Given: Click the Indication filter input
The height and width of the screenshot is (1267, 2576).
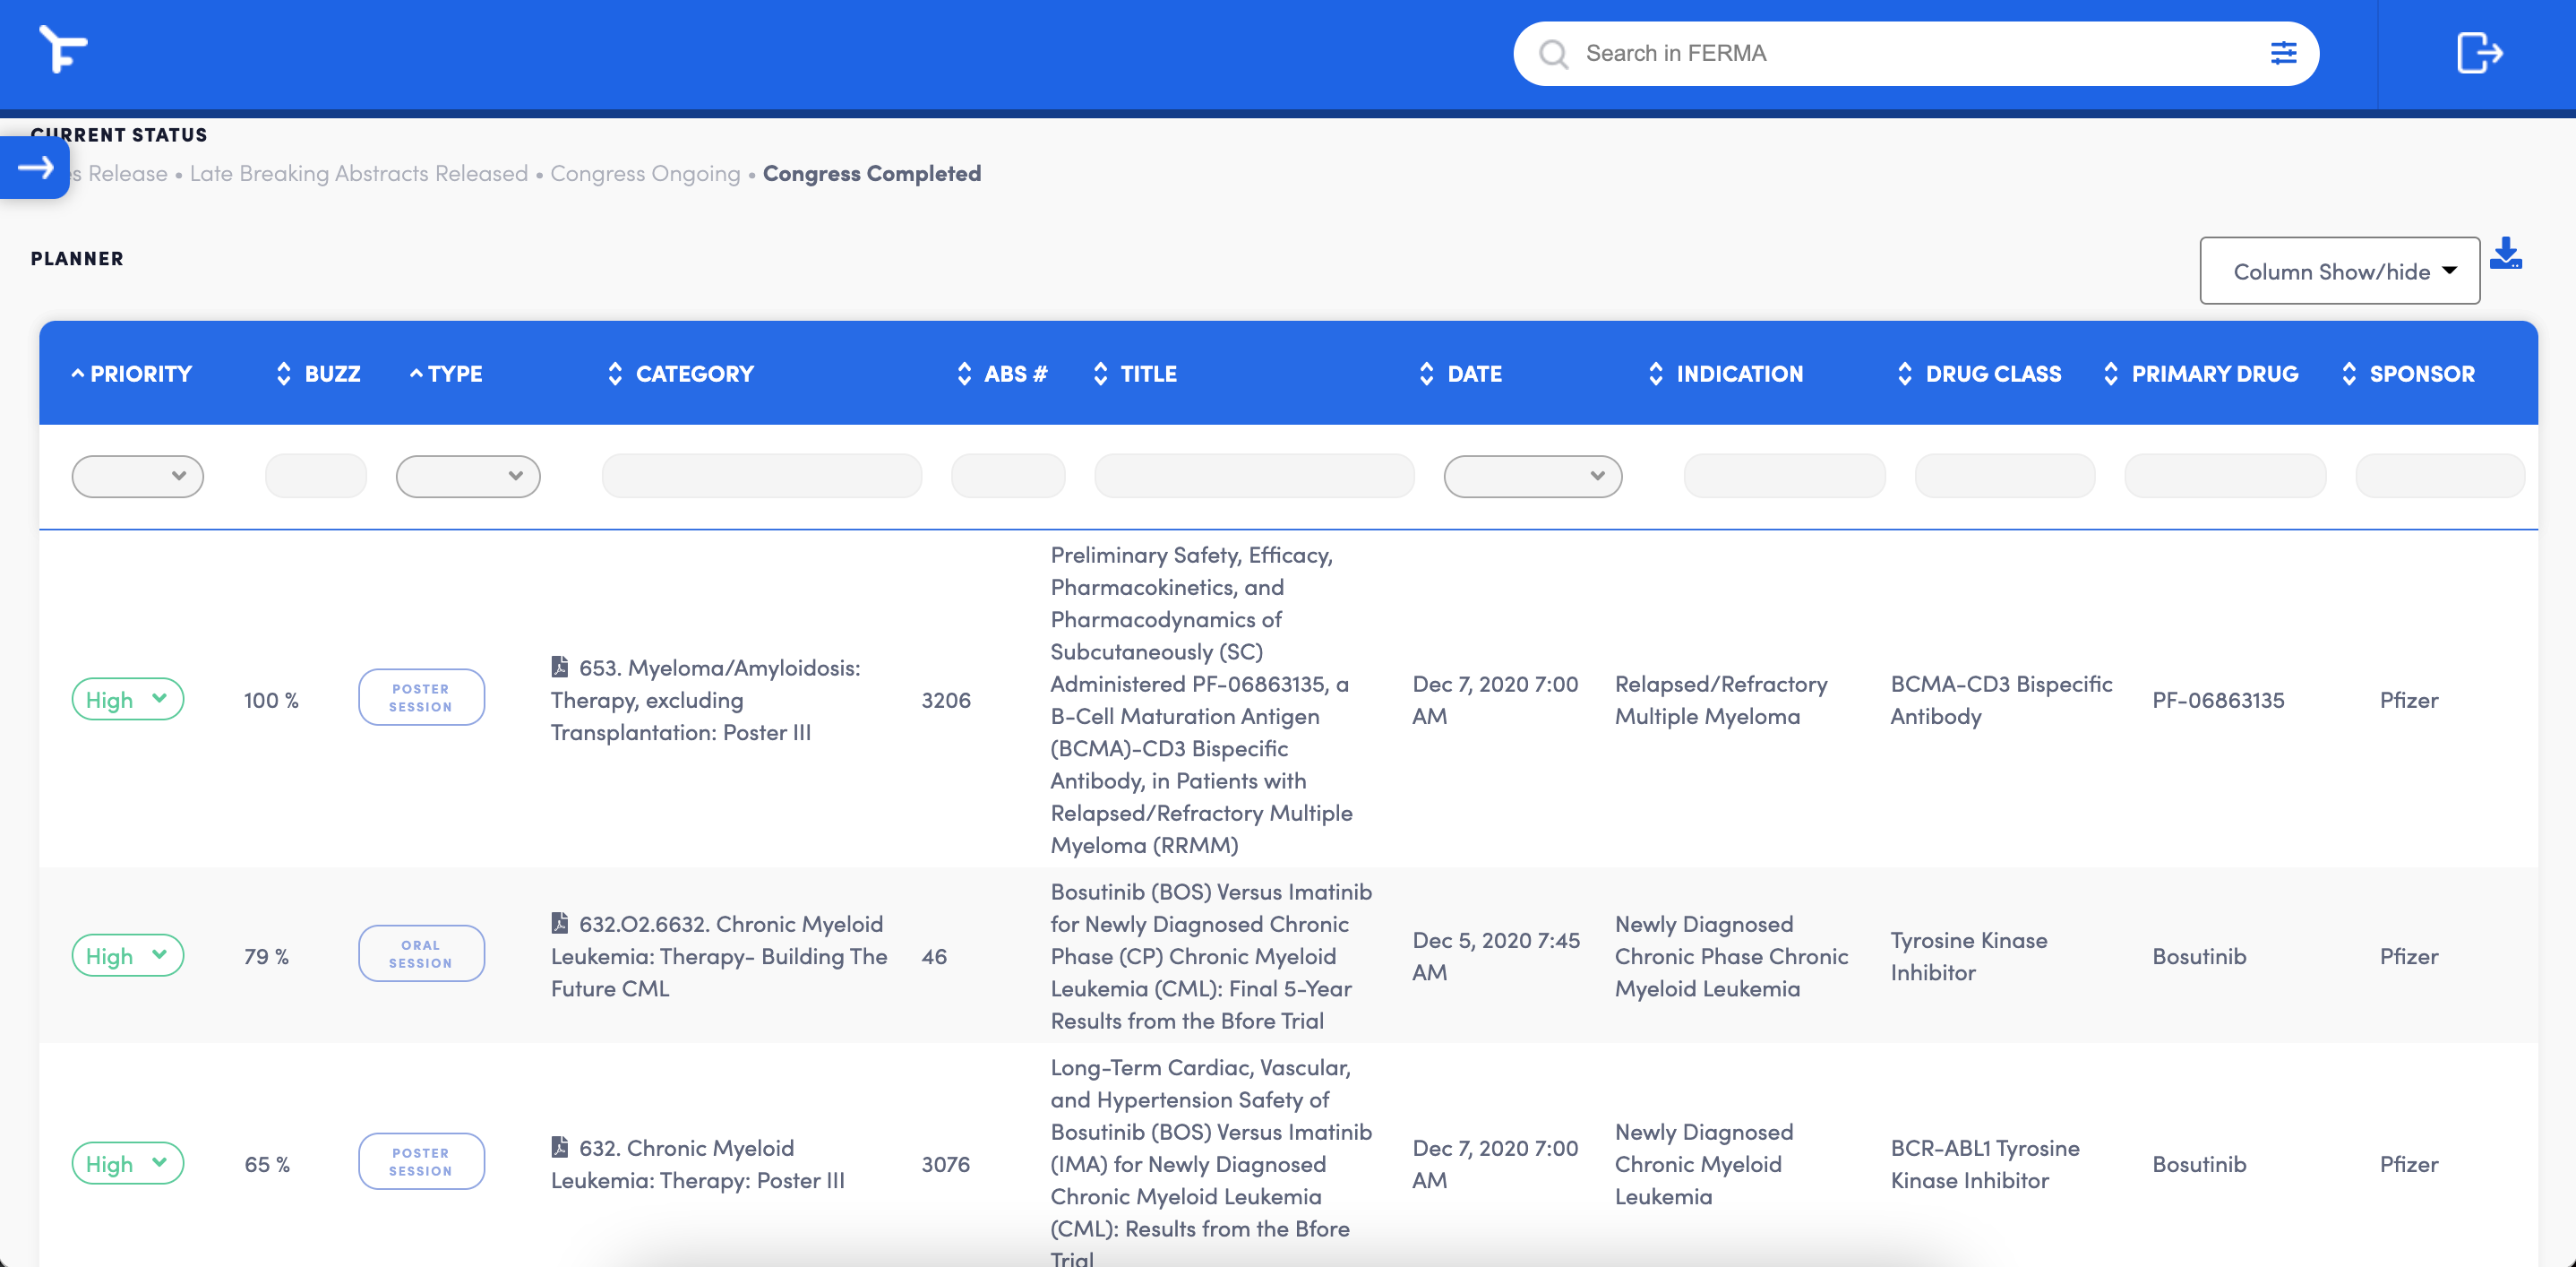Looking at the screenshot, I should [1785, 476].
